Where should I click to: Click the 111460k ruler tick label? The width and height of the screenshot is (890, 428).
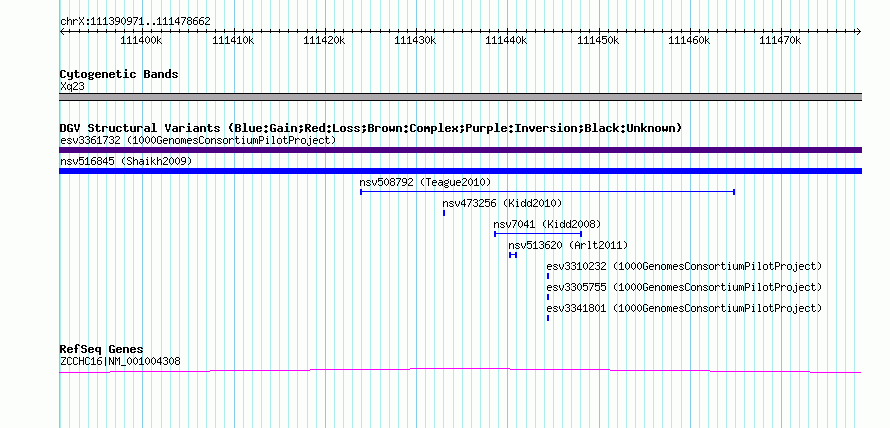[x=689, y=40]
